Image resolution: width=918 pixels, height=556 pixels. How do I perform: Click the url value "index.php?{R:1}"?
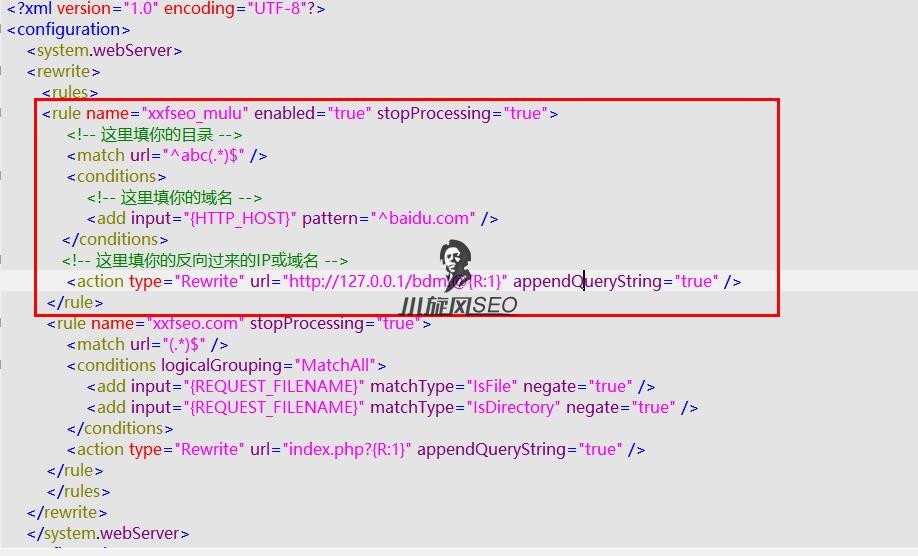coord(347,449)
